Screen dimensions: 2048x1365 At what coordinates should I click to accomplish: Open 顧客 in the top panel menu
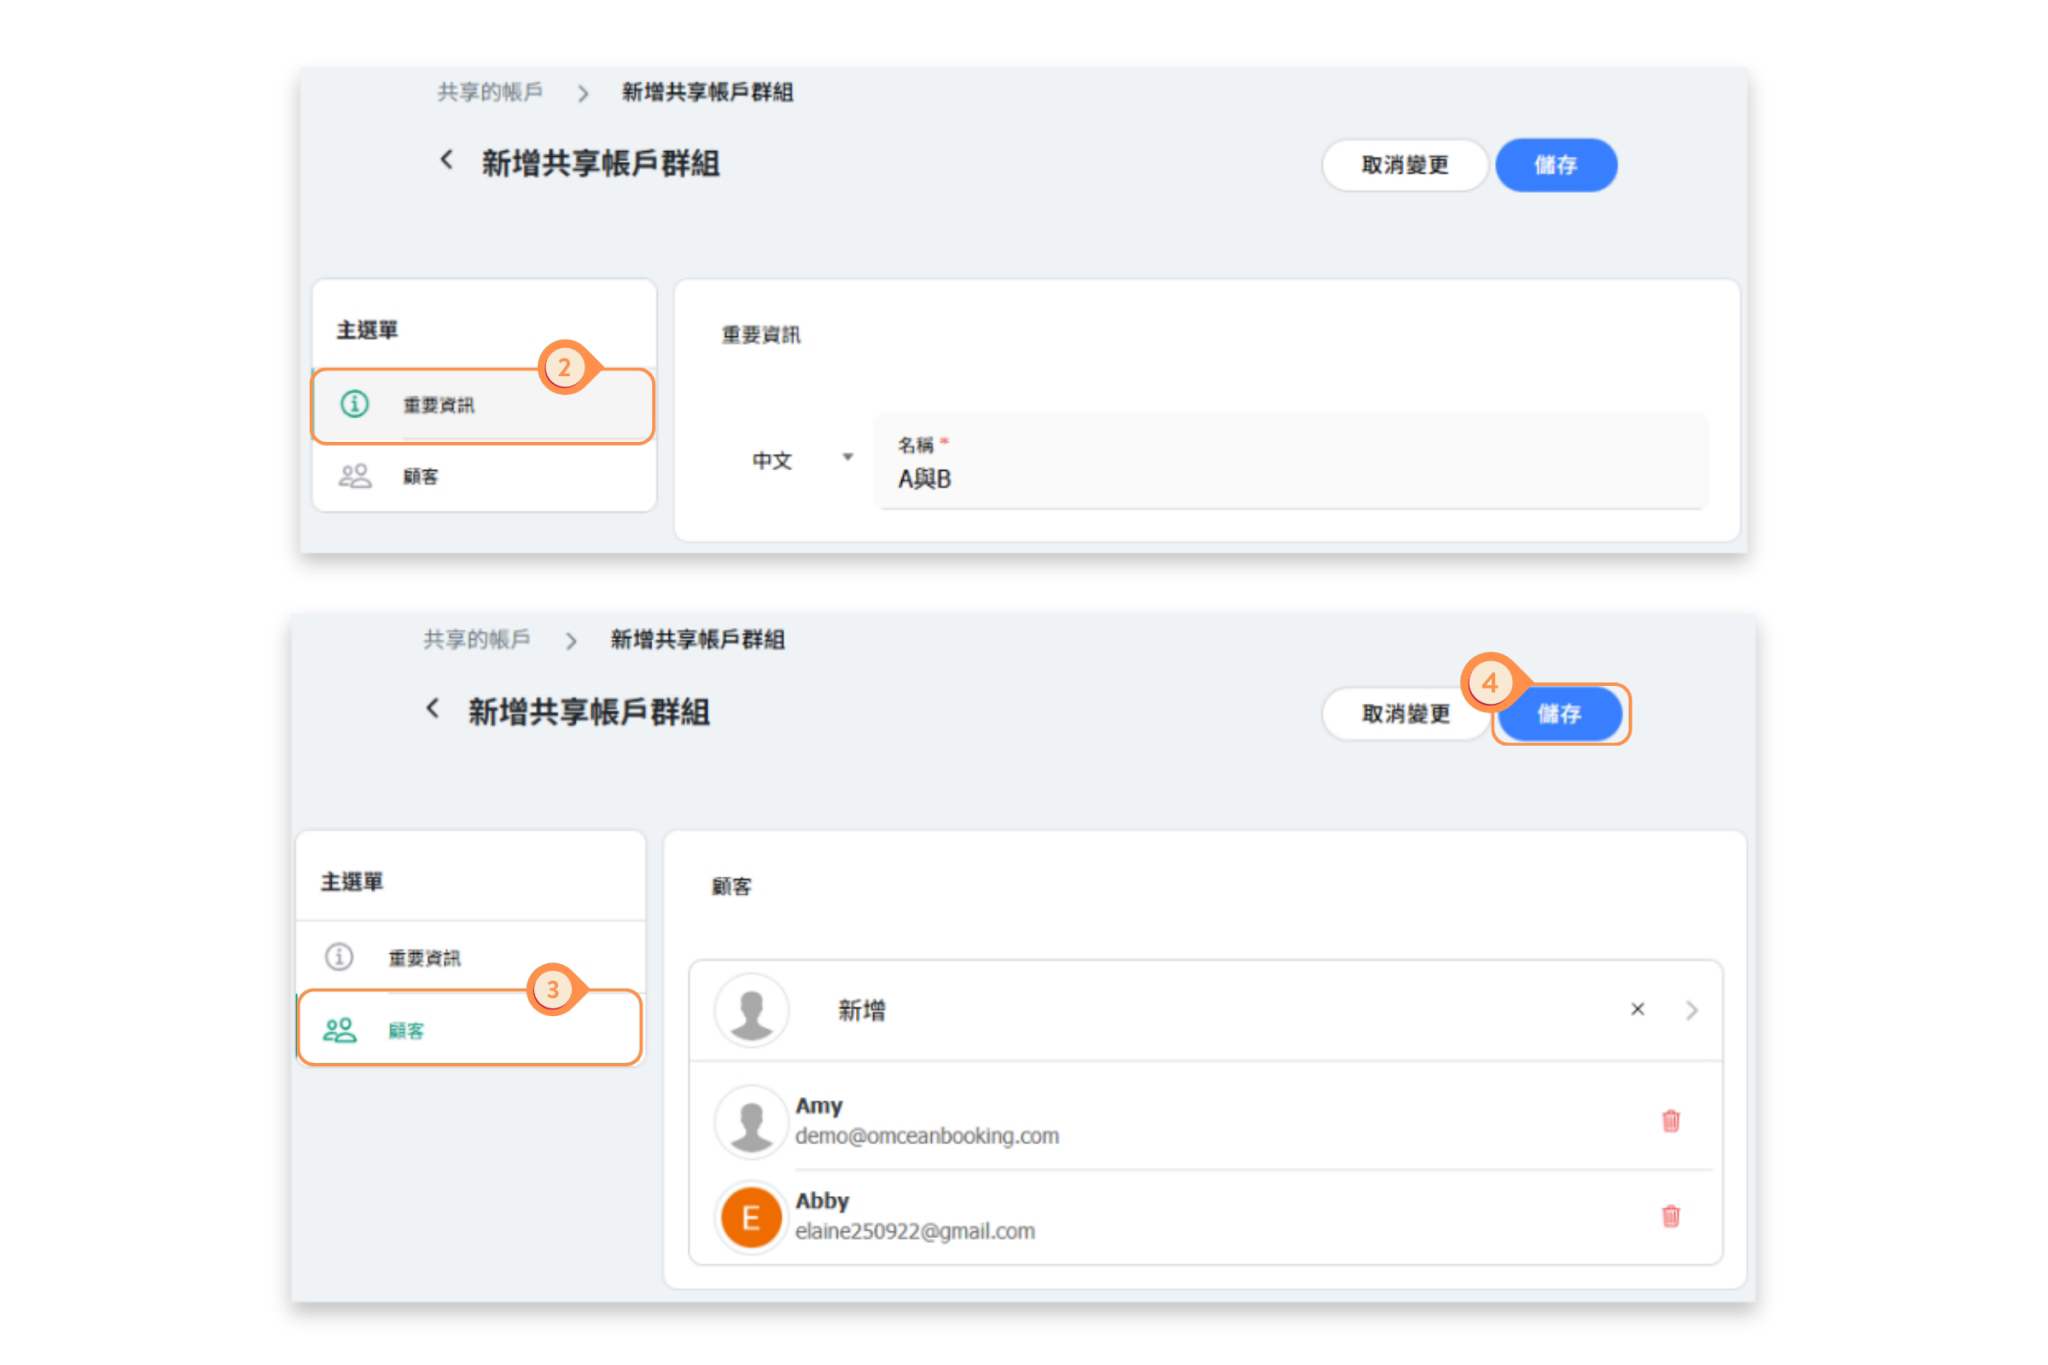click(x=420, y=477)
